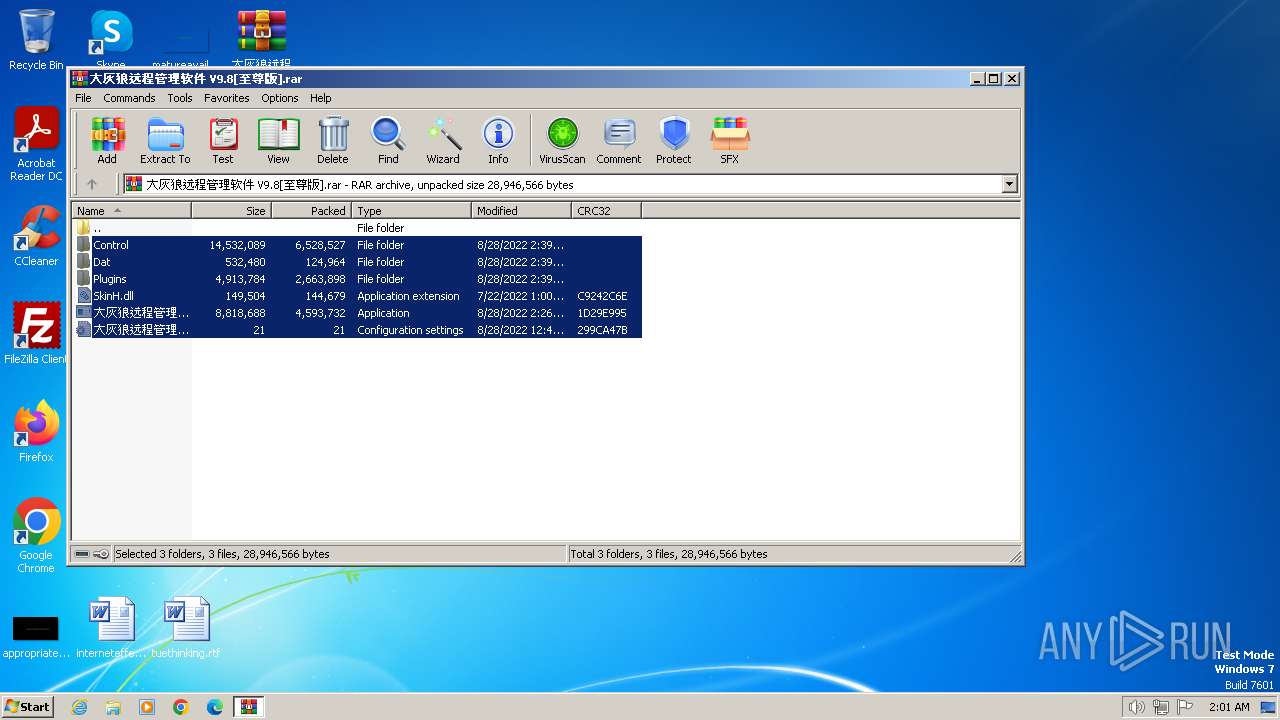This screenshot has height=720, width=1280.
Task: Open Acrobat Reader DC desktop icon
Action: (36, 144)
